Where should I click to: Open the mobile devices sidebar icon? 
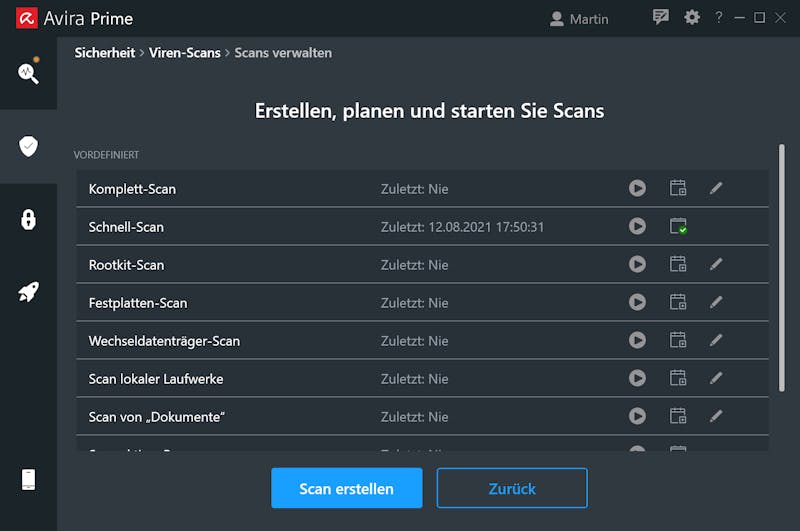(29, 479)
